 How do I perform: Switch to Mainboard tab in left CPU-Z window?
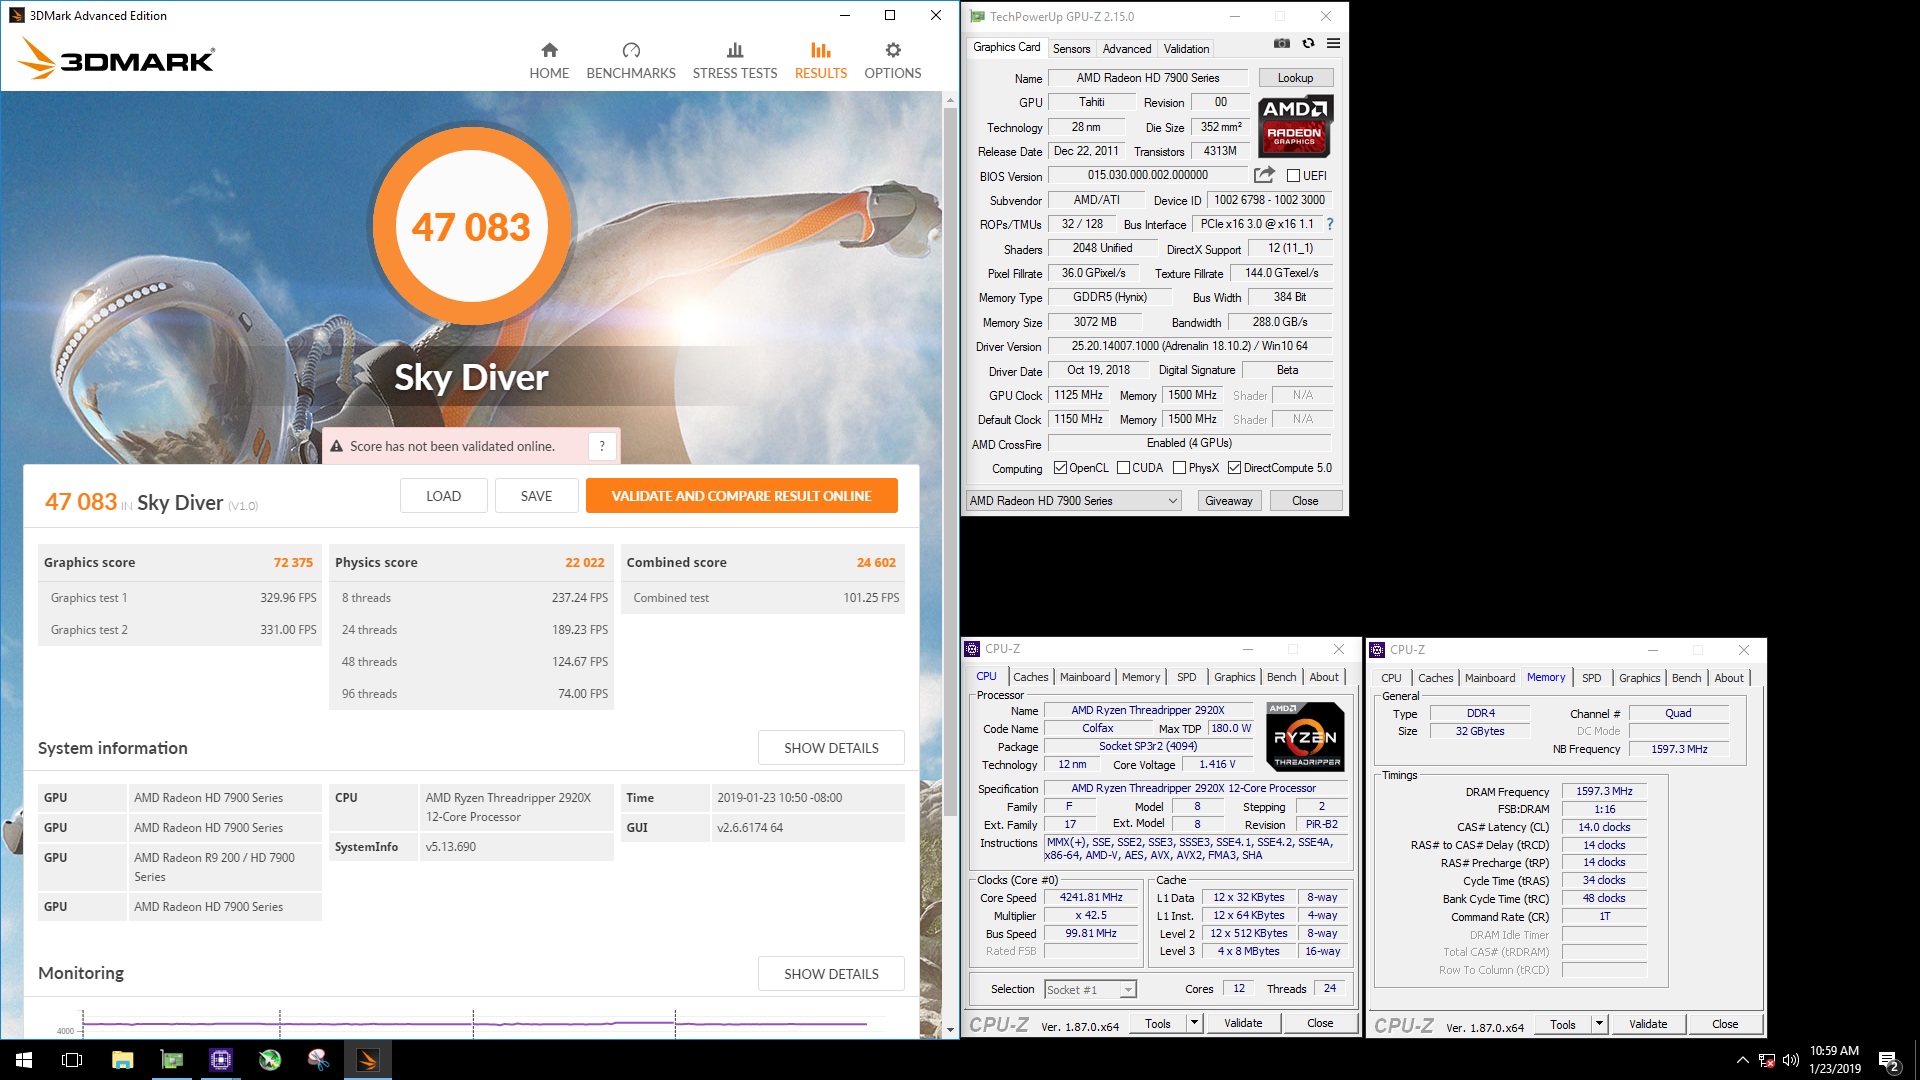1084,677
